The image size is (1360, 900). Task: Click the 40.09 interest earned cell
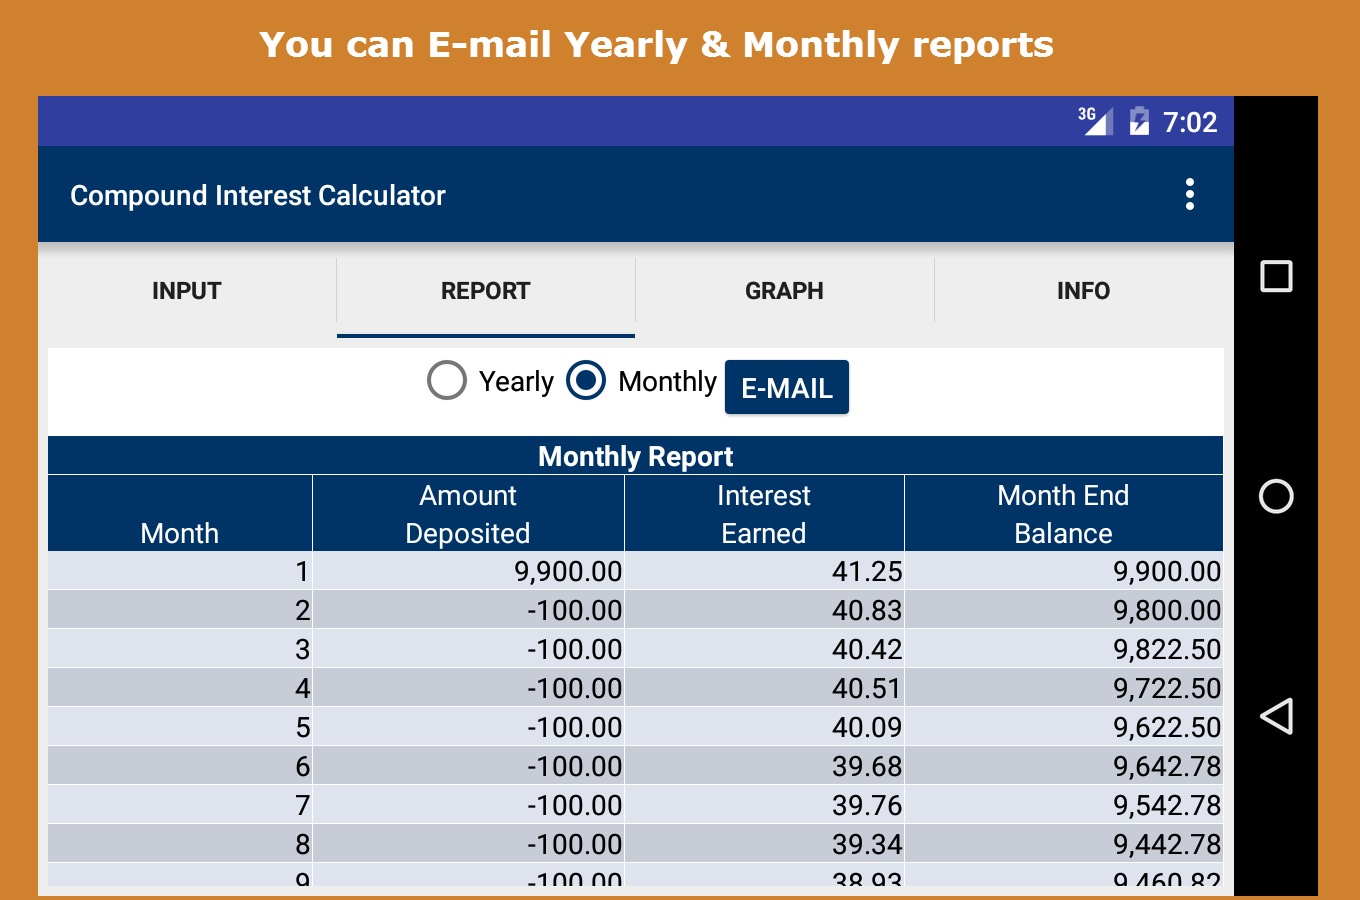point(764,727)
